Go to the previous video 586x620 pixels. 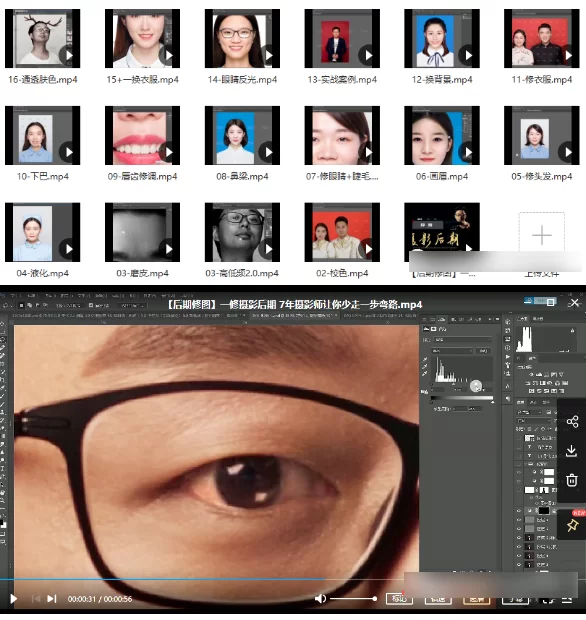pos(36,599)
